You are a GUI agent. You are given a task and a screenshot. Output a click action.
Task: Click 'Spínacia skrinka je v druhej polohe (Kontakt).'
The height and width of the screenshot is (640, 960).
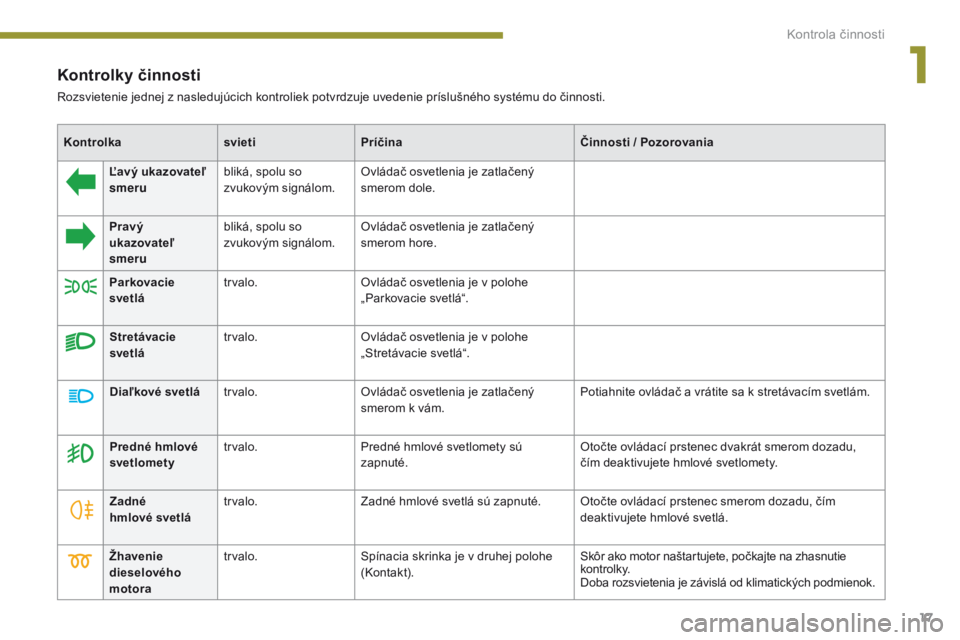coord(457,564)
